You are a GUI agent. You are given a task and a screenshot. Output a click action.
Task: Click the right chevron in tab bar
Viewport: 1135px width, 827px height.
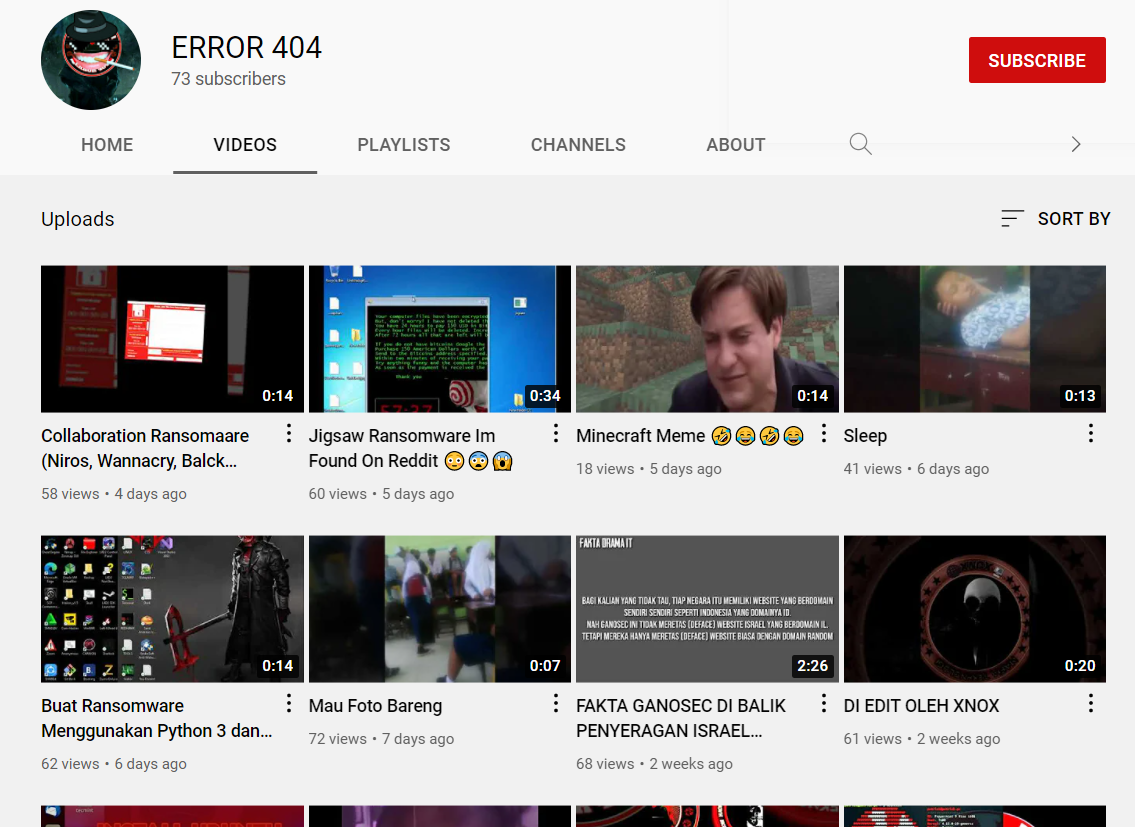[x=1076, y=144]
